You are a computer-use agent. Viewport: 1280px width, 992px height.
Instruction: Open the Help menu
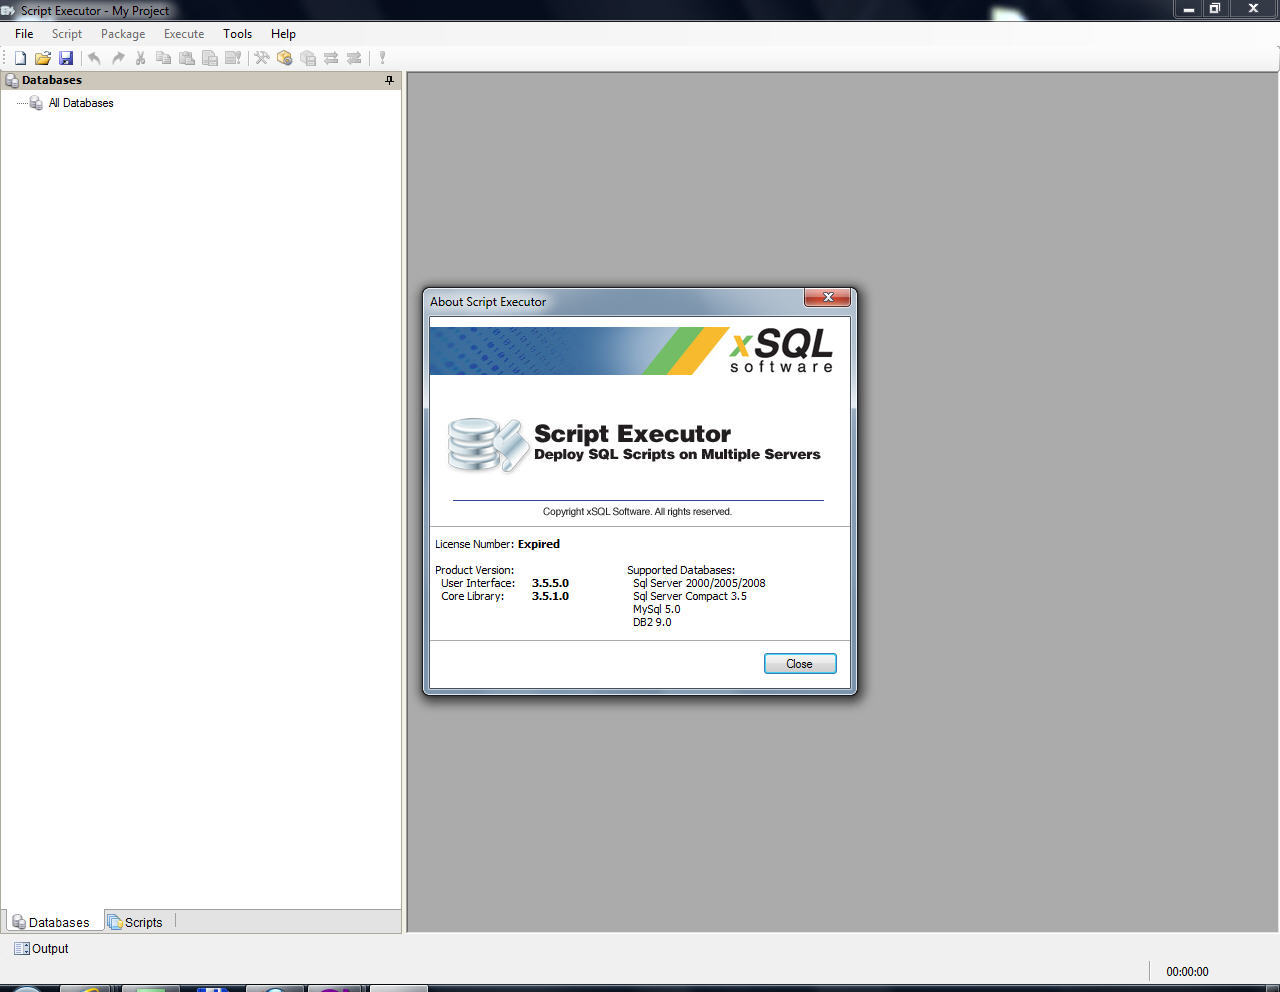[x=283, y=34]
